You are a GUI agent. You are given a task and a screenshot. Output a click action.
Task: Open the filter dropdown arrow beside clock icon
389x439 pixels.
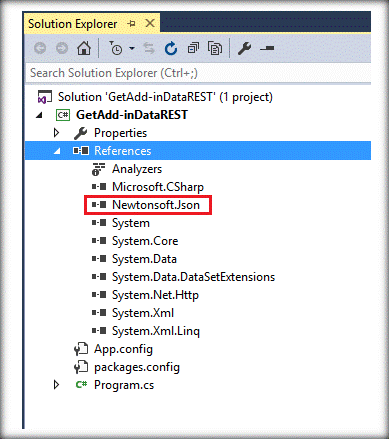coord(132,49)
